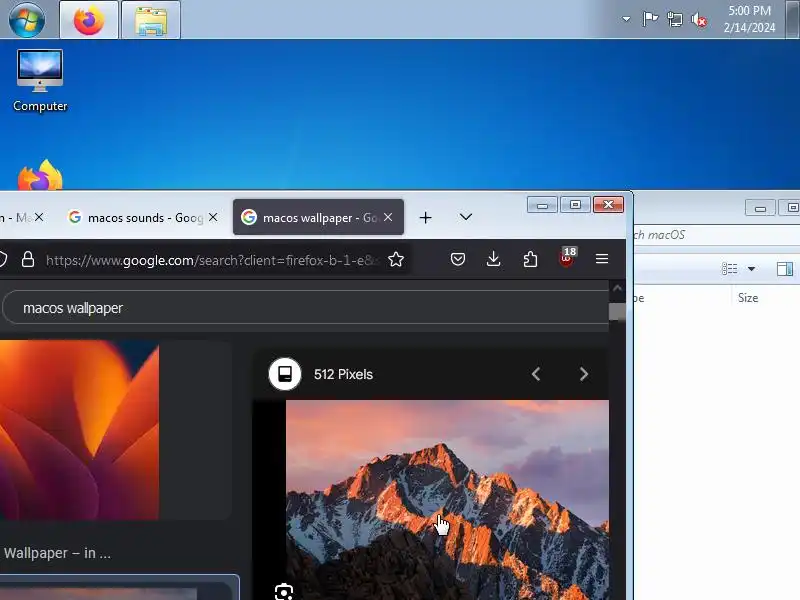This screenshot has width=800, height=600.
Task: Select the Computer desktop icon
Action: (40, 81)
